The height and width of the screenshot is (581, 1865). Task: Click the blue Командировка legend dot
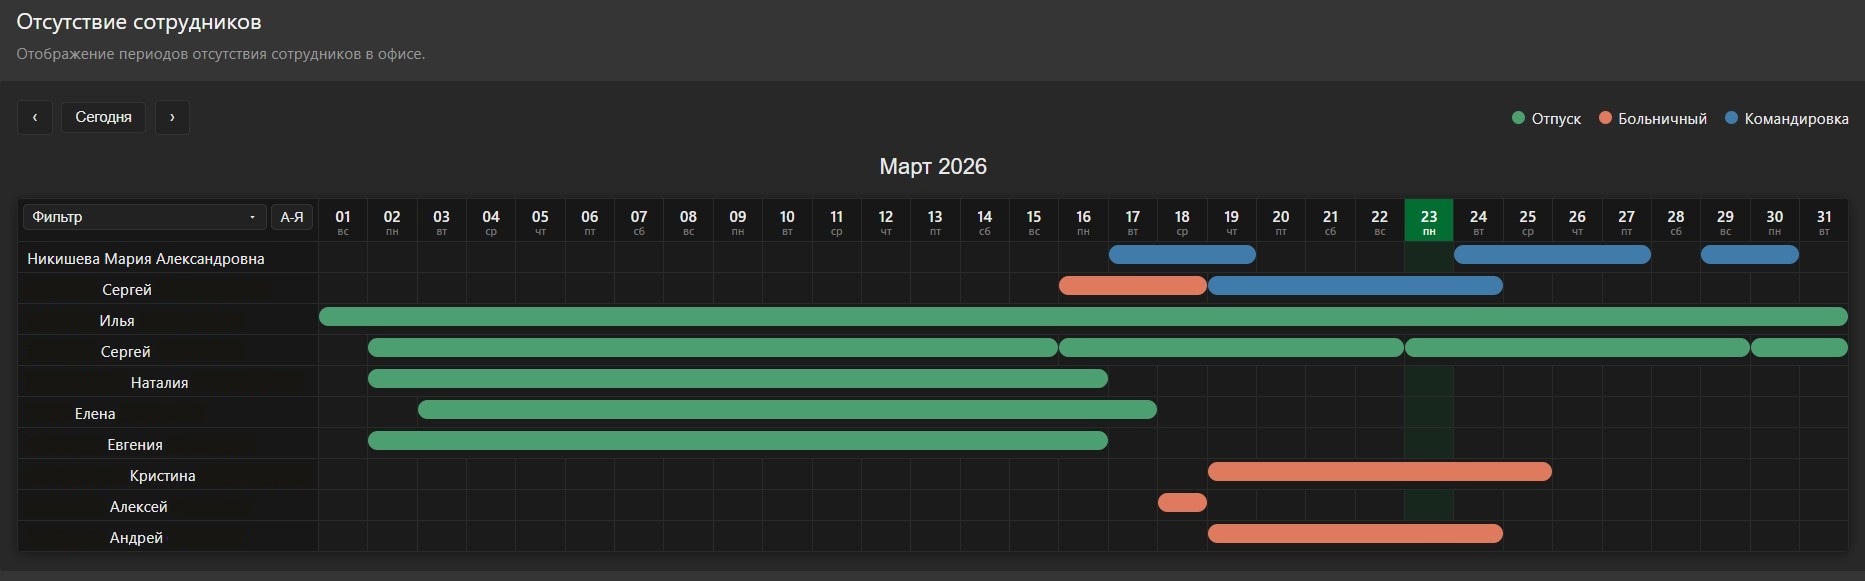click(1732, 118)
